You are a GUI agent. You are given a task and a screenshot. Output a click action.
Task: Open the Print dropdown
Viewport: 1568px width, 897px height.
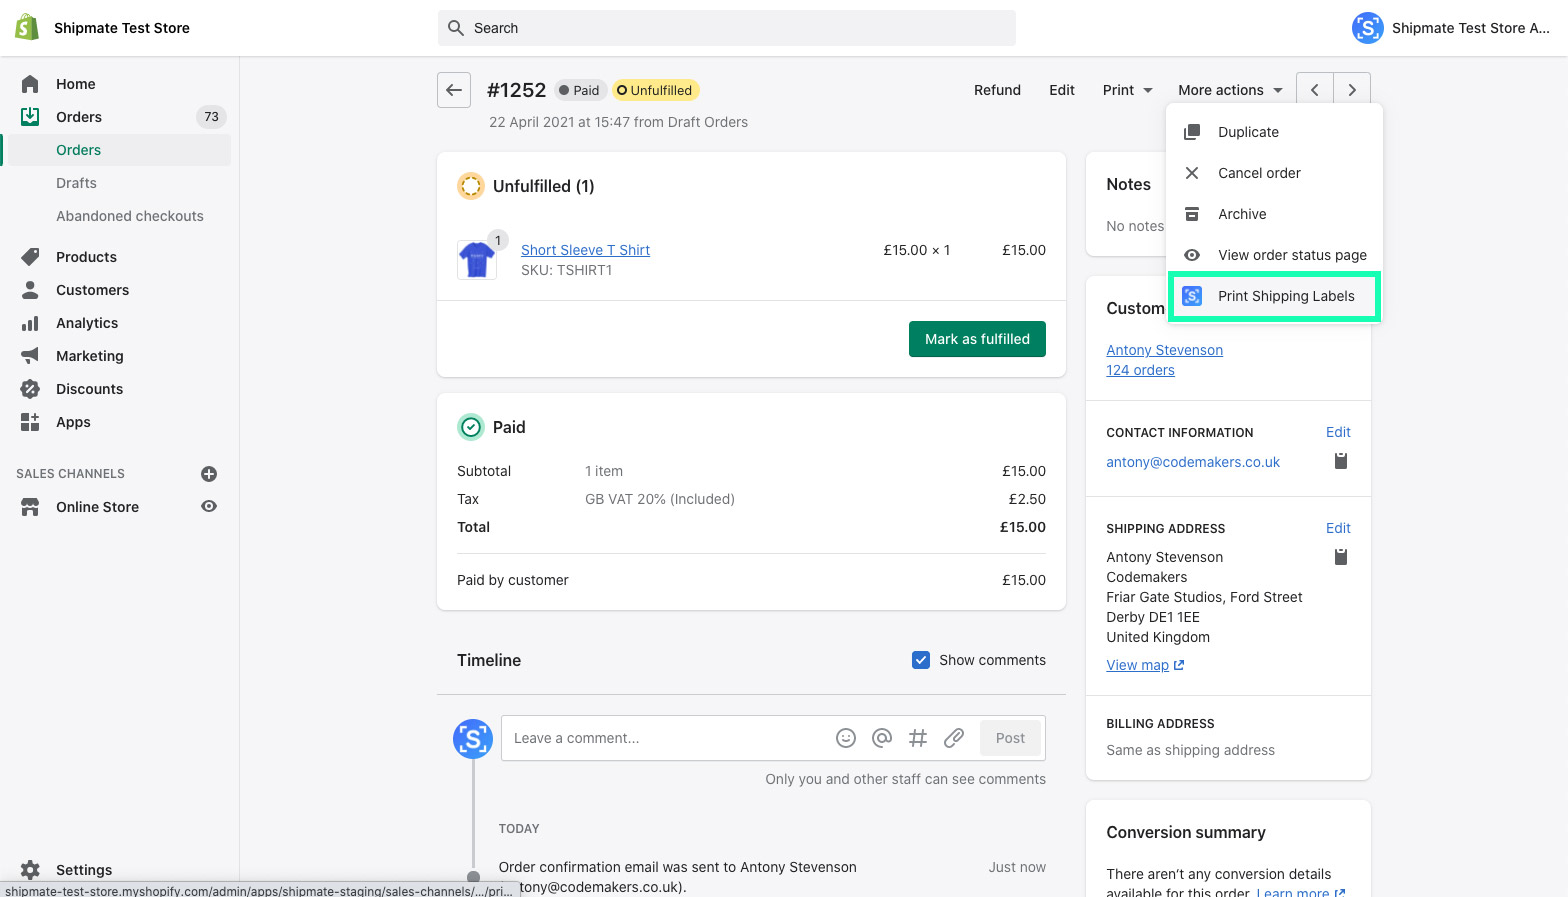(1127, 90)
